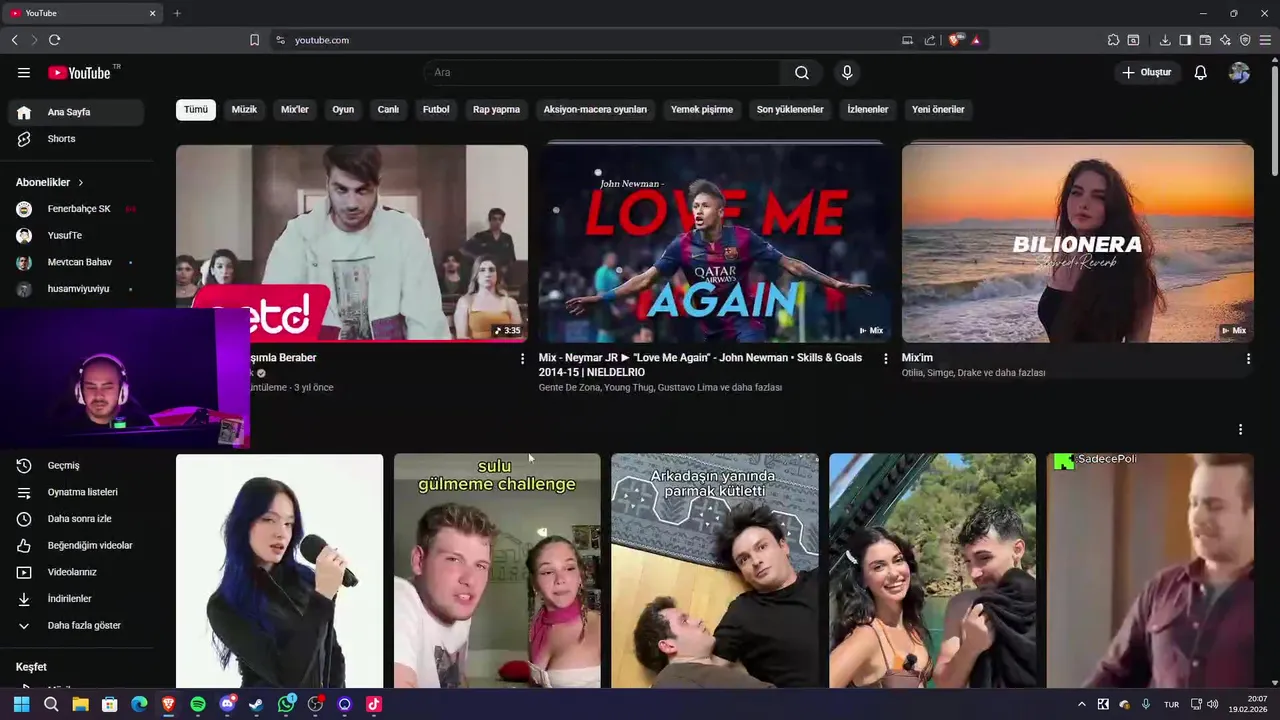Open husamviyuviyu subscription channel
The height and width of the screenshot is (720, 1280).
point(76,289)
